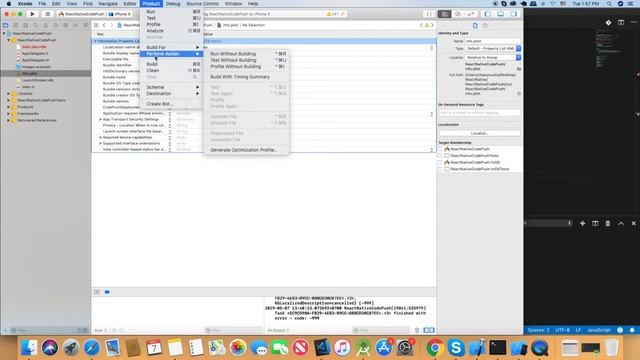
Task: Open the Build For submenu
Action: 171,47
